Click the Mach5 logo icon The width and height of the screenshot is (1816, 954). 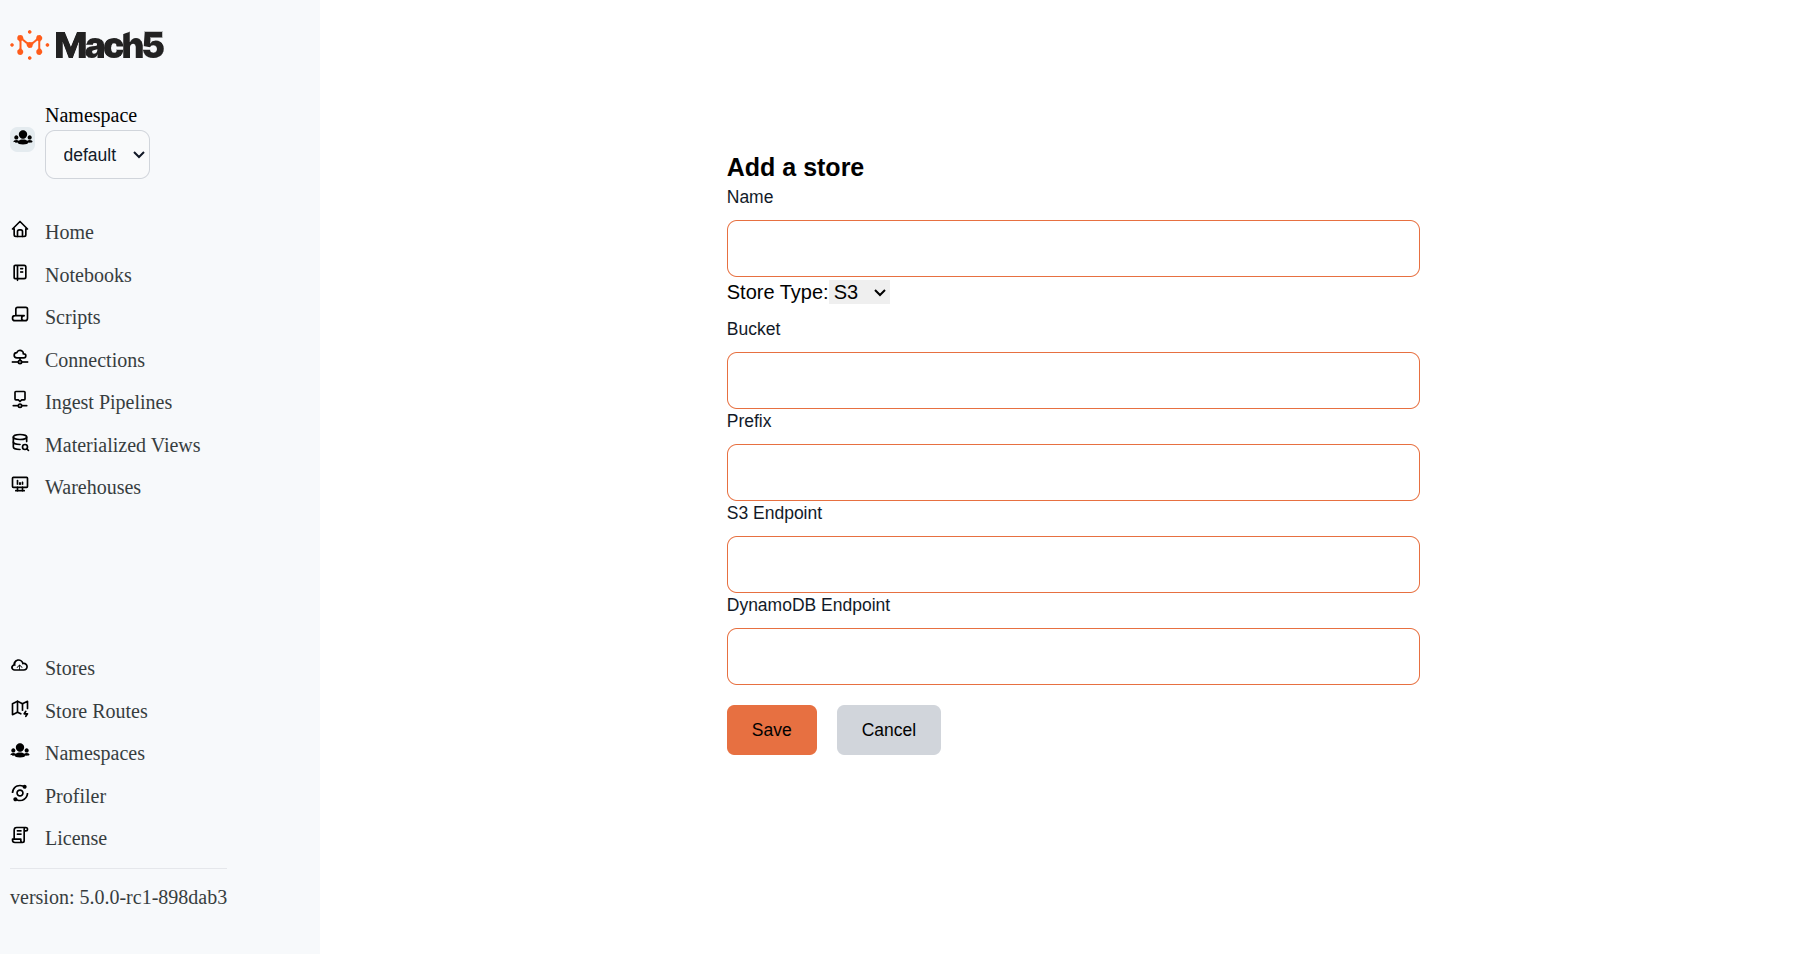tap(29, 45)
